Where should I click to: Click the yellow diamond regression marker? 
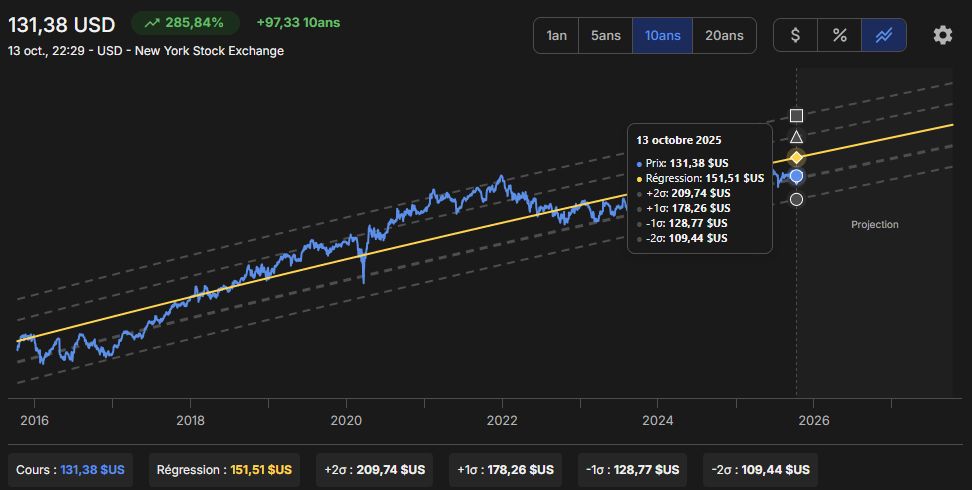point(797,158)
